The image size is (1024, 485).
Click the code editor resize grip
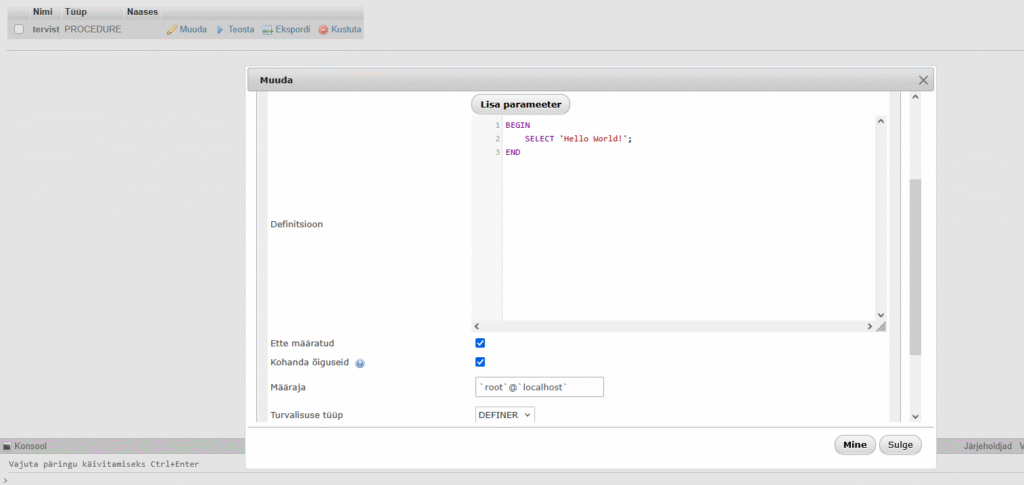(881, 326)
